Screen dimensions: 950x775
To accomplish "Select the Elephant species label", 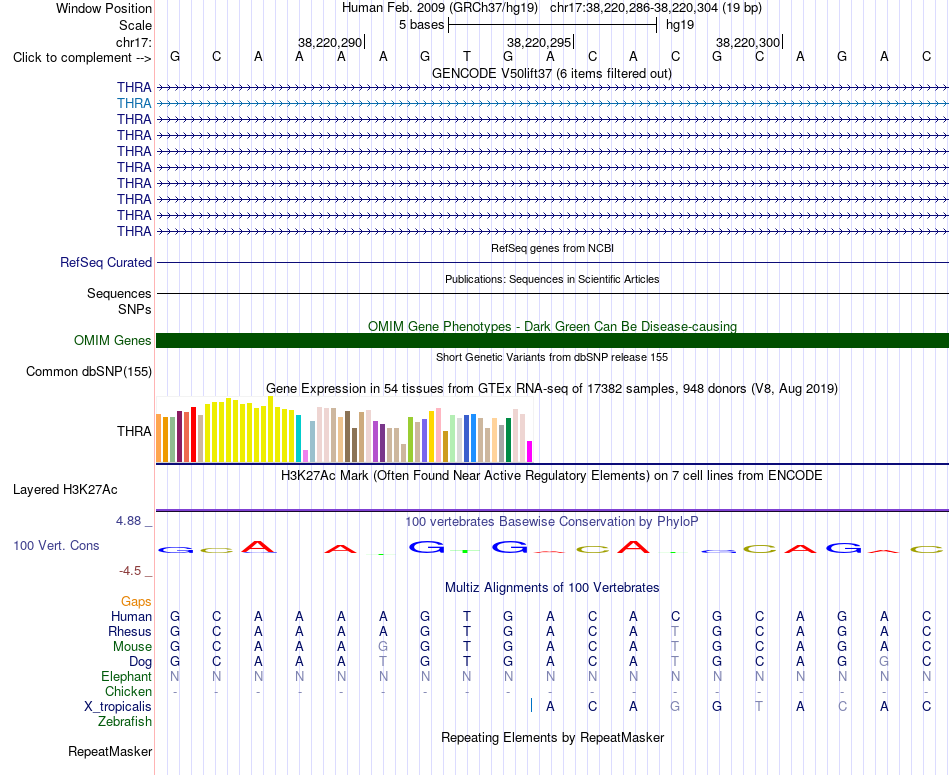I will click(126, 677).
